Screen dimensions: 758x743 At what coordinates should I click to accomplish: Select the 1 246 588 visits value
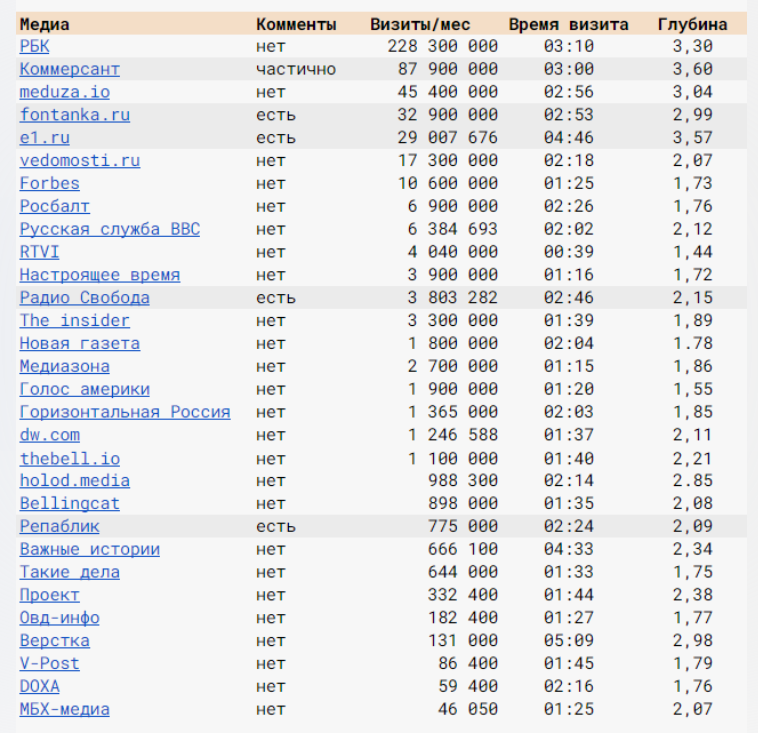coord(452,435)
